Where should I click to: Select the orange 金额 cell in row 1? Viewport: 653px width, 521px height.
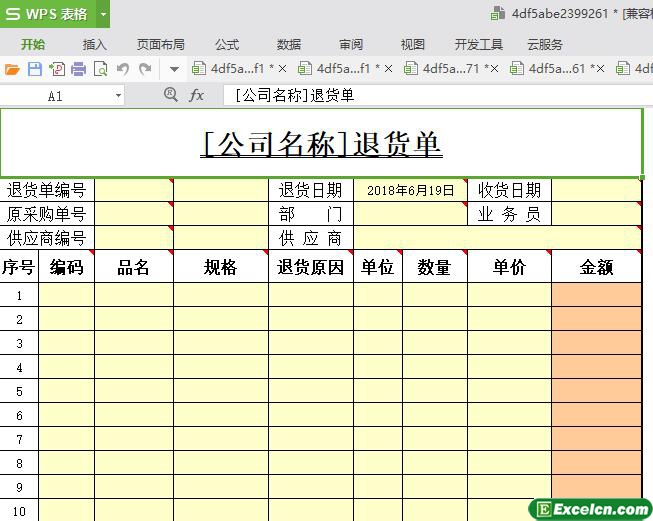[x=596, y=295]
